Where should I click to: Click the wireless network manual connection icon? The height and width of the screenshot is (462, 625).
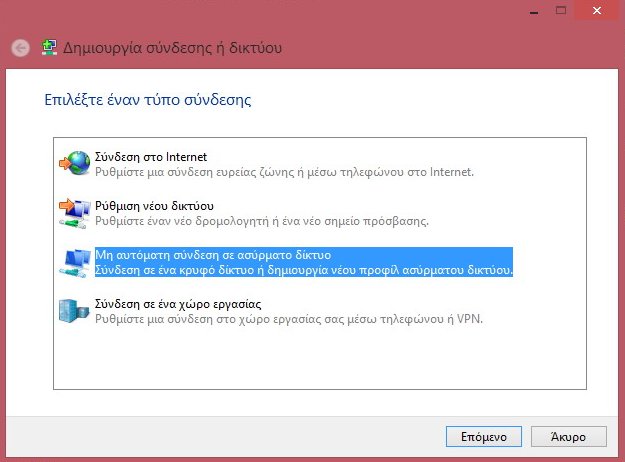click(75, 263)
